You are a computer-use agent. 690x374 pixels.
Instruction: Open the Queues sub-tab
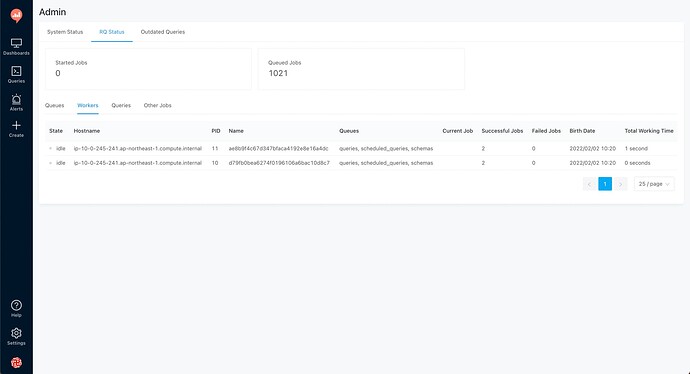55,106
